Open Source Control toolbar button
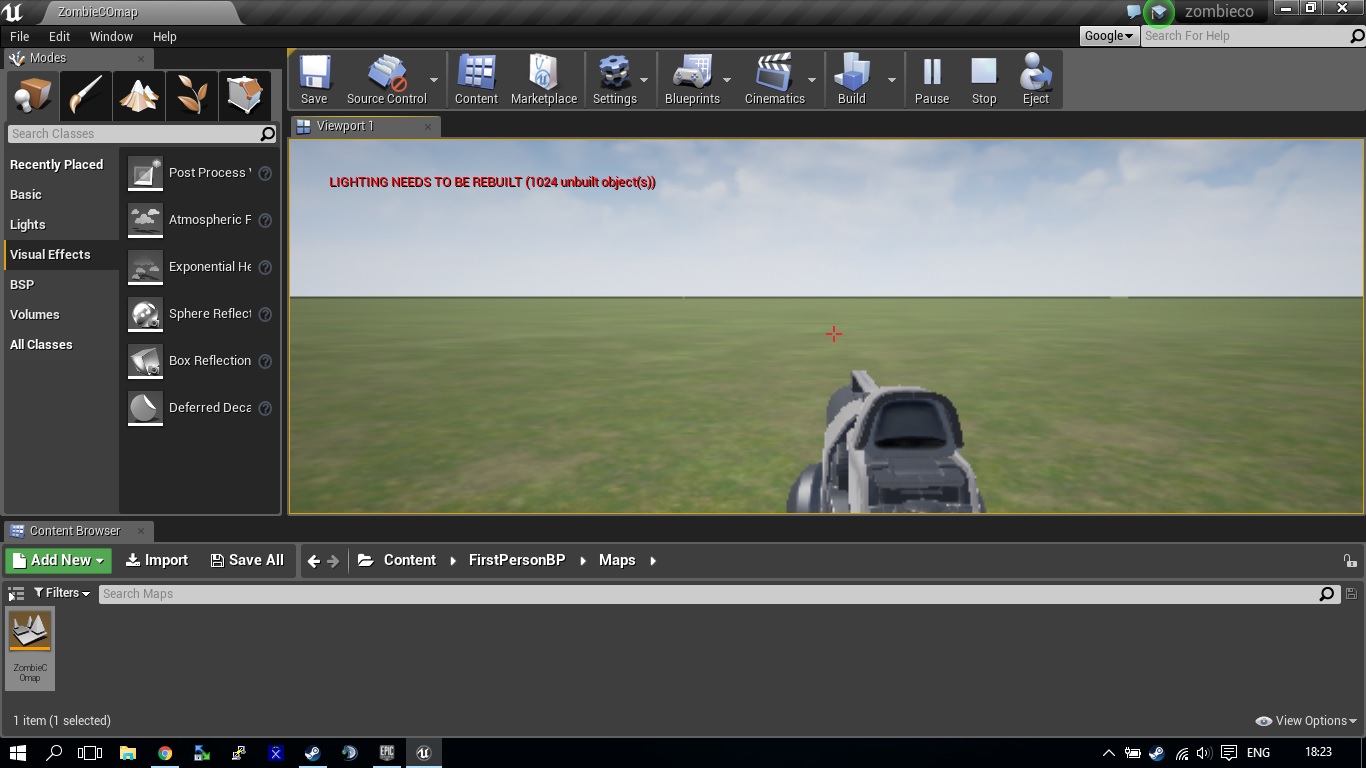The image size is (1366, 768). pos(386,80)
